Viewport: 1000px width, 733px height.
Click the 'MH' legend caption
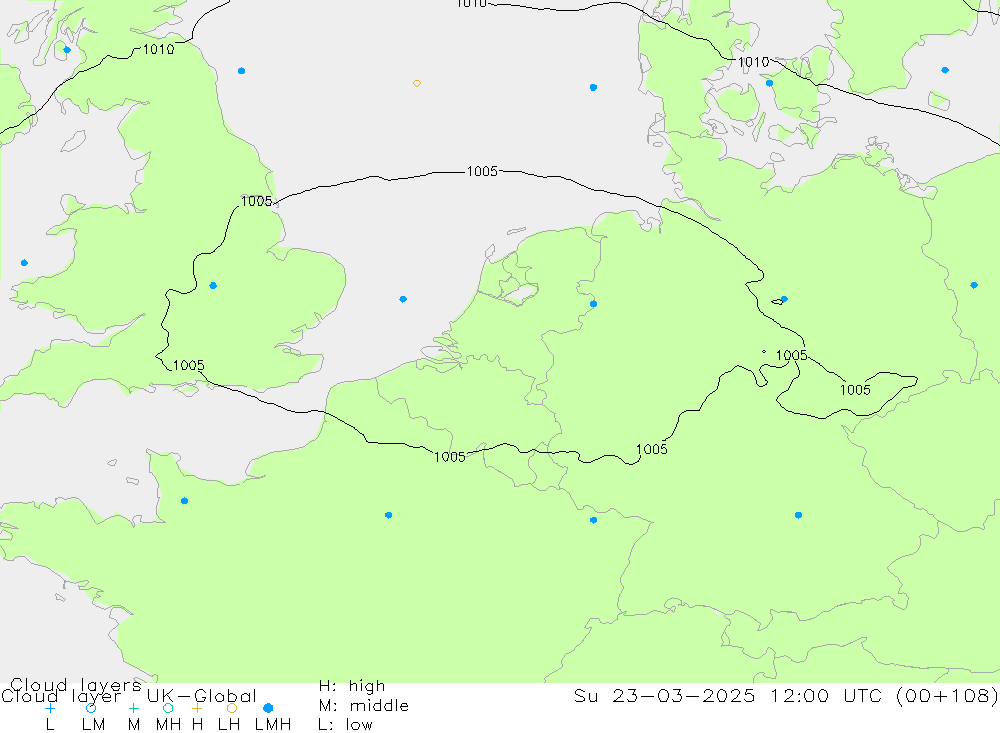pyautogui.click(x=168, y=725)
